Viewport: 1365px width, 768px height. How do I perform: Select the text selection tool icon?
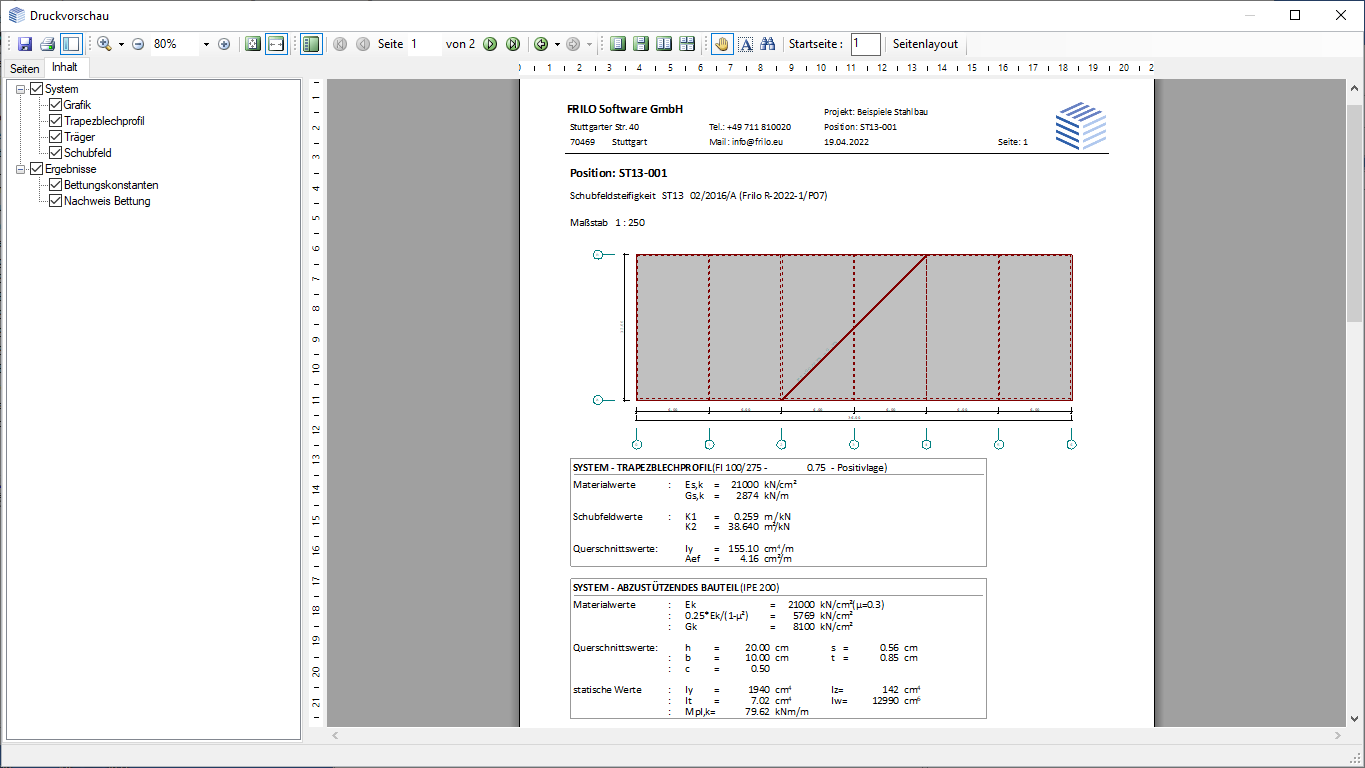[746, 44]
